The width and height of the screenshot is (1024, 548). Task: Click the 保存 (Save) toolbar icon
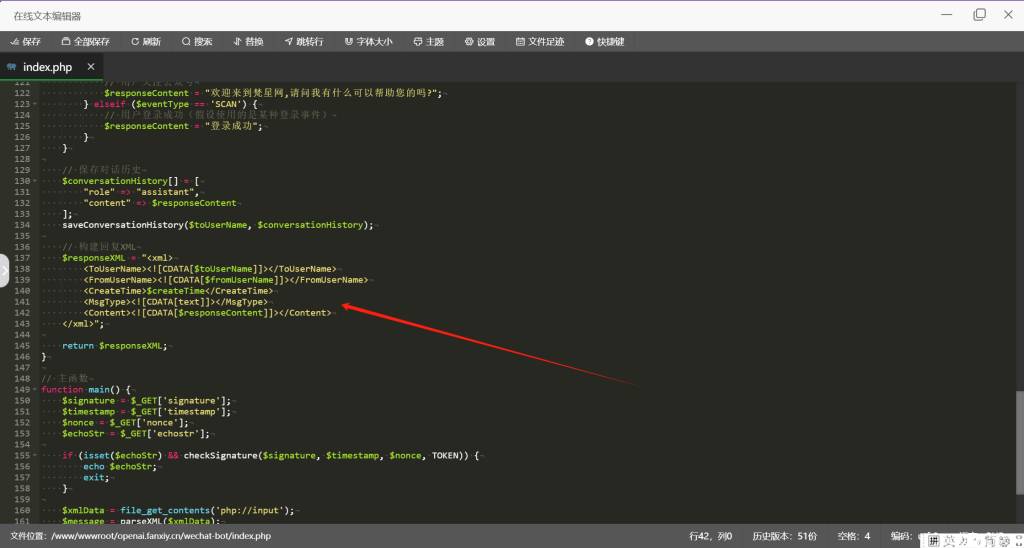pyautogui.click(x=25, y=42)
